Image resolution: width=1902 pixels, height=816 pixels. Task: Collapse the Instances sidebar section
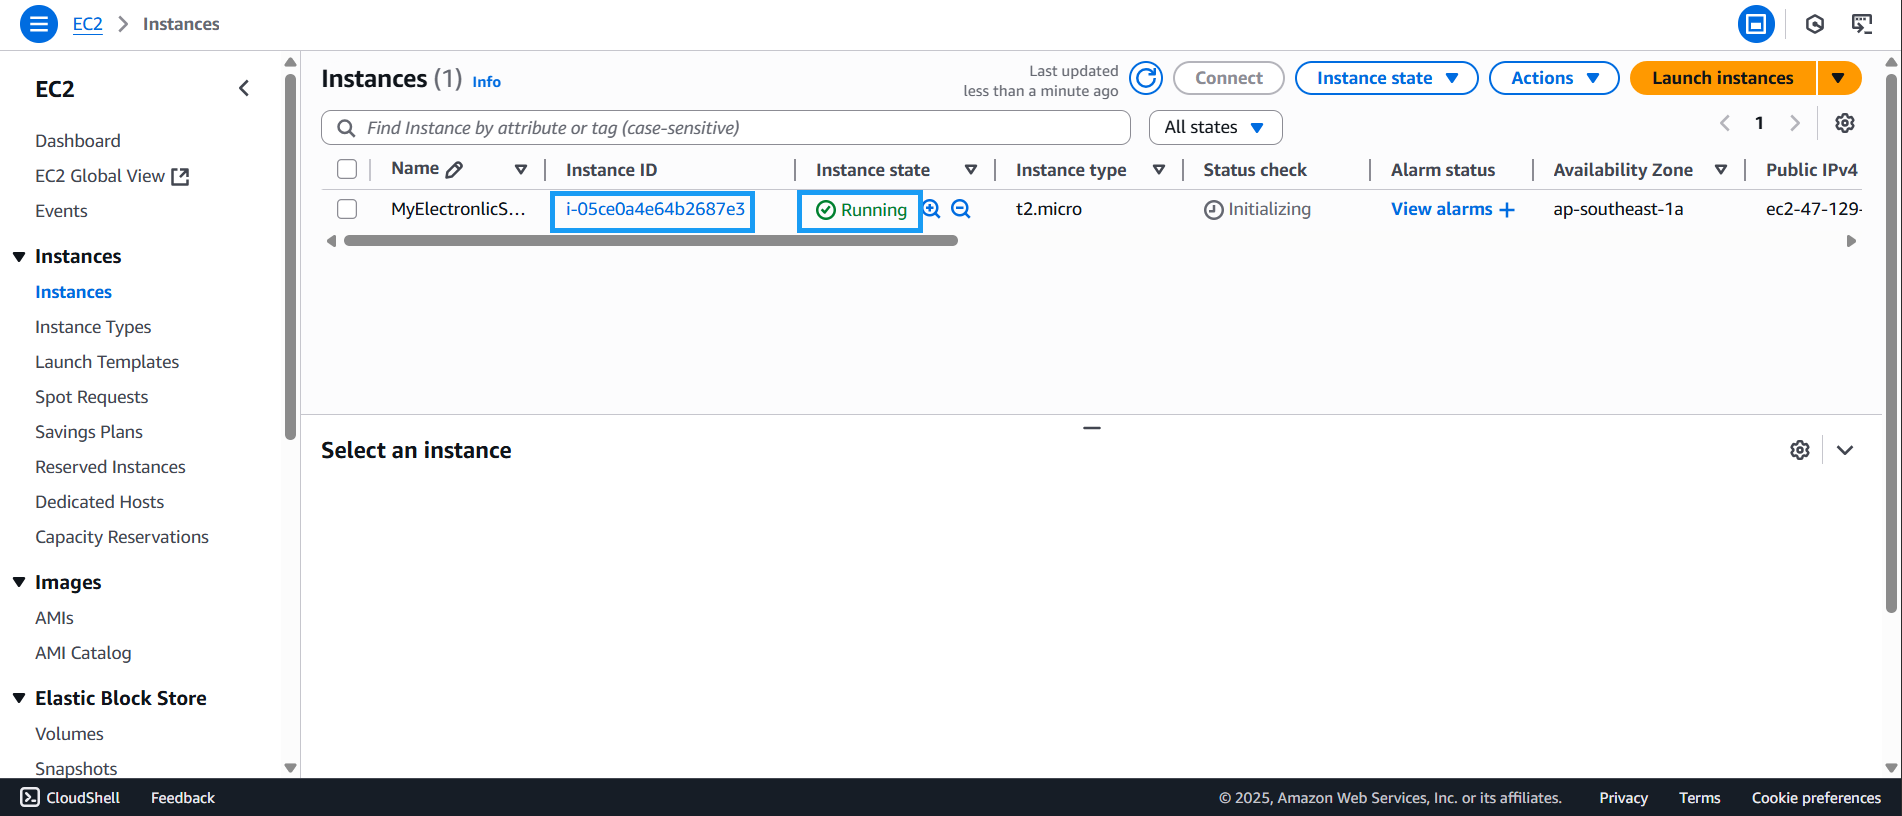tap(19, 257)
